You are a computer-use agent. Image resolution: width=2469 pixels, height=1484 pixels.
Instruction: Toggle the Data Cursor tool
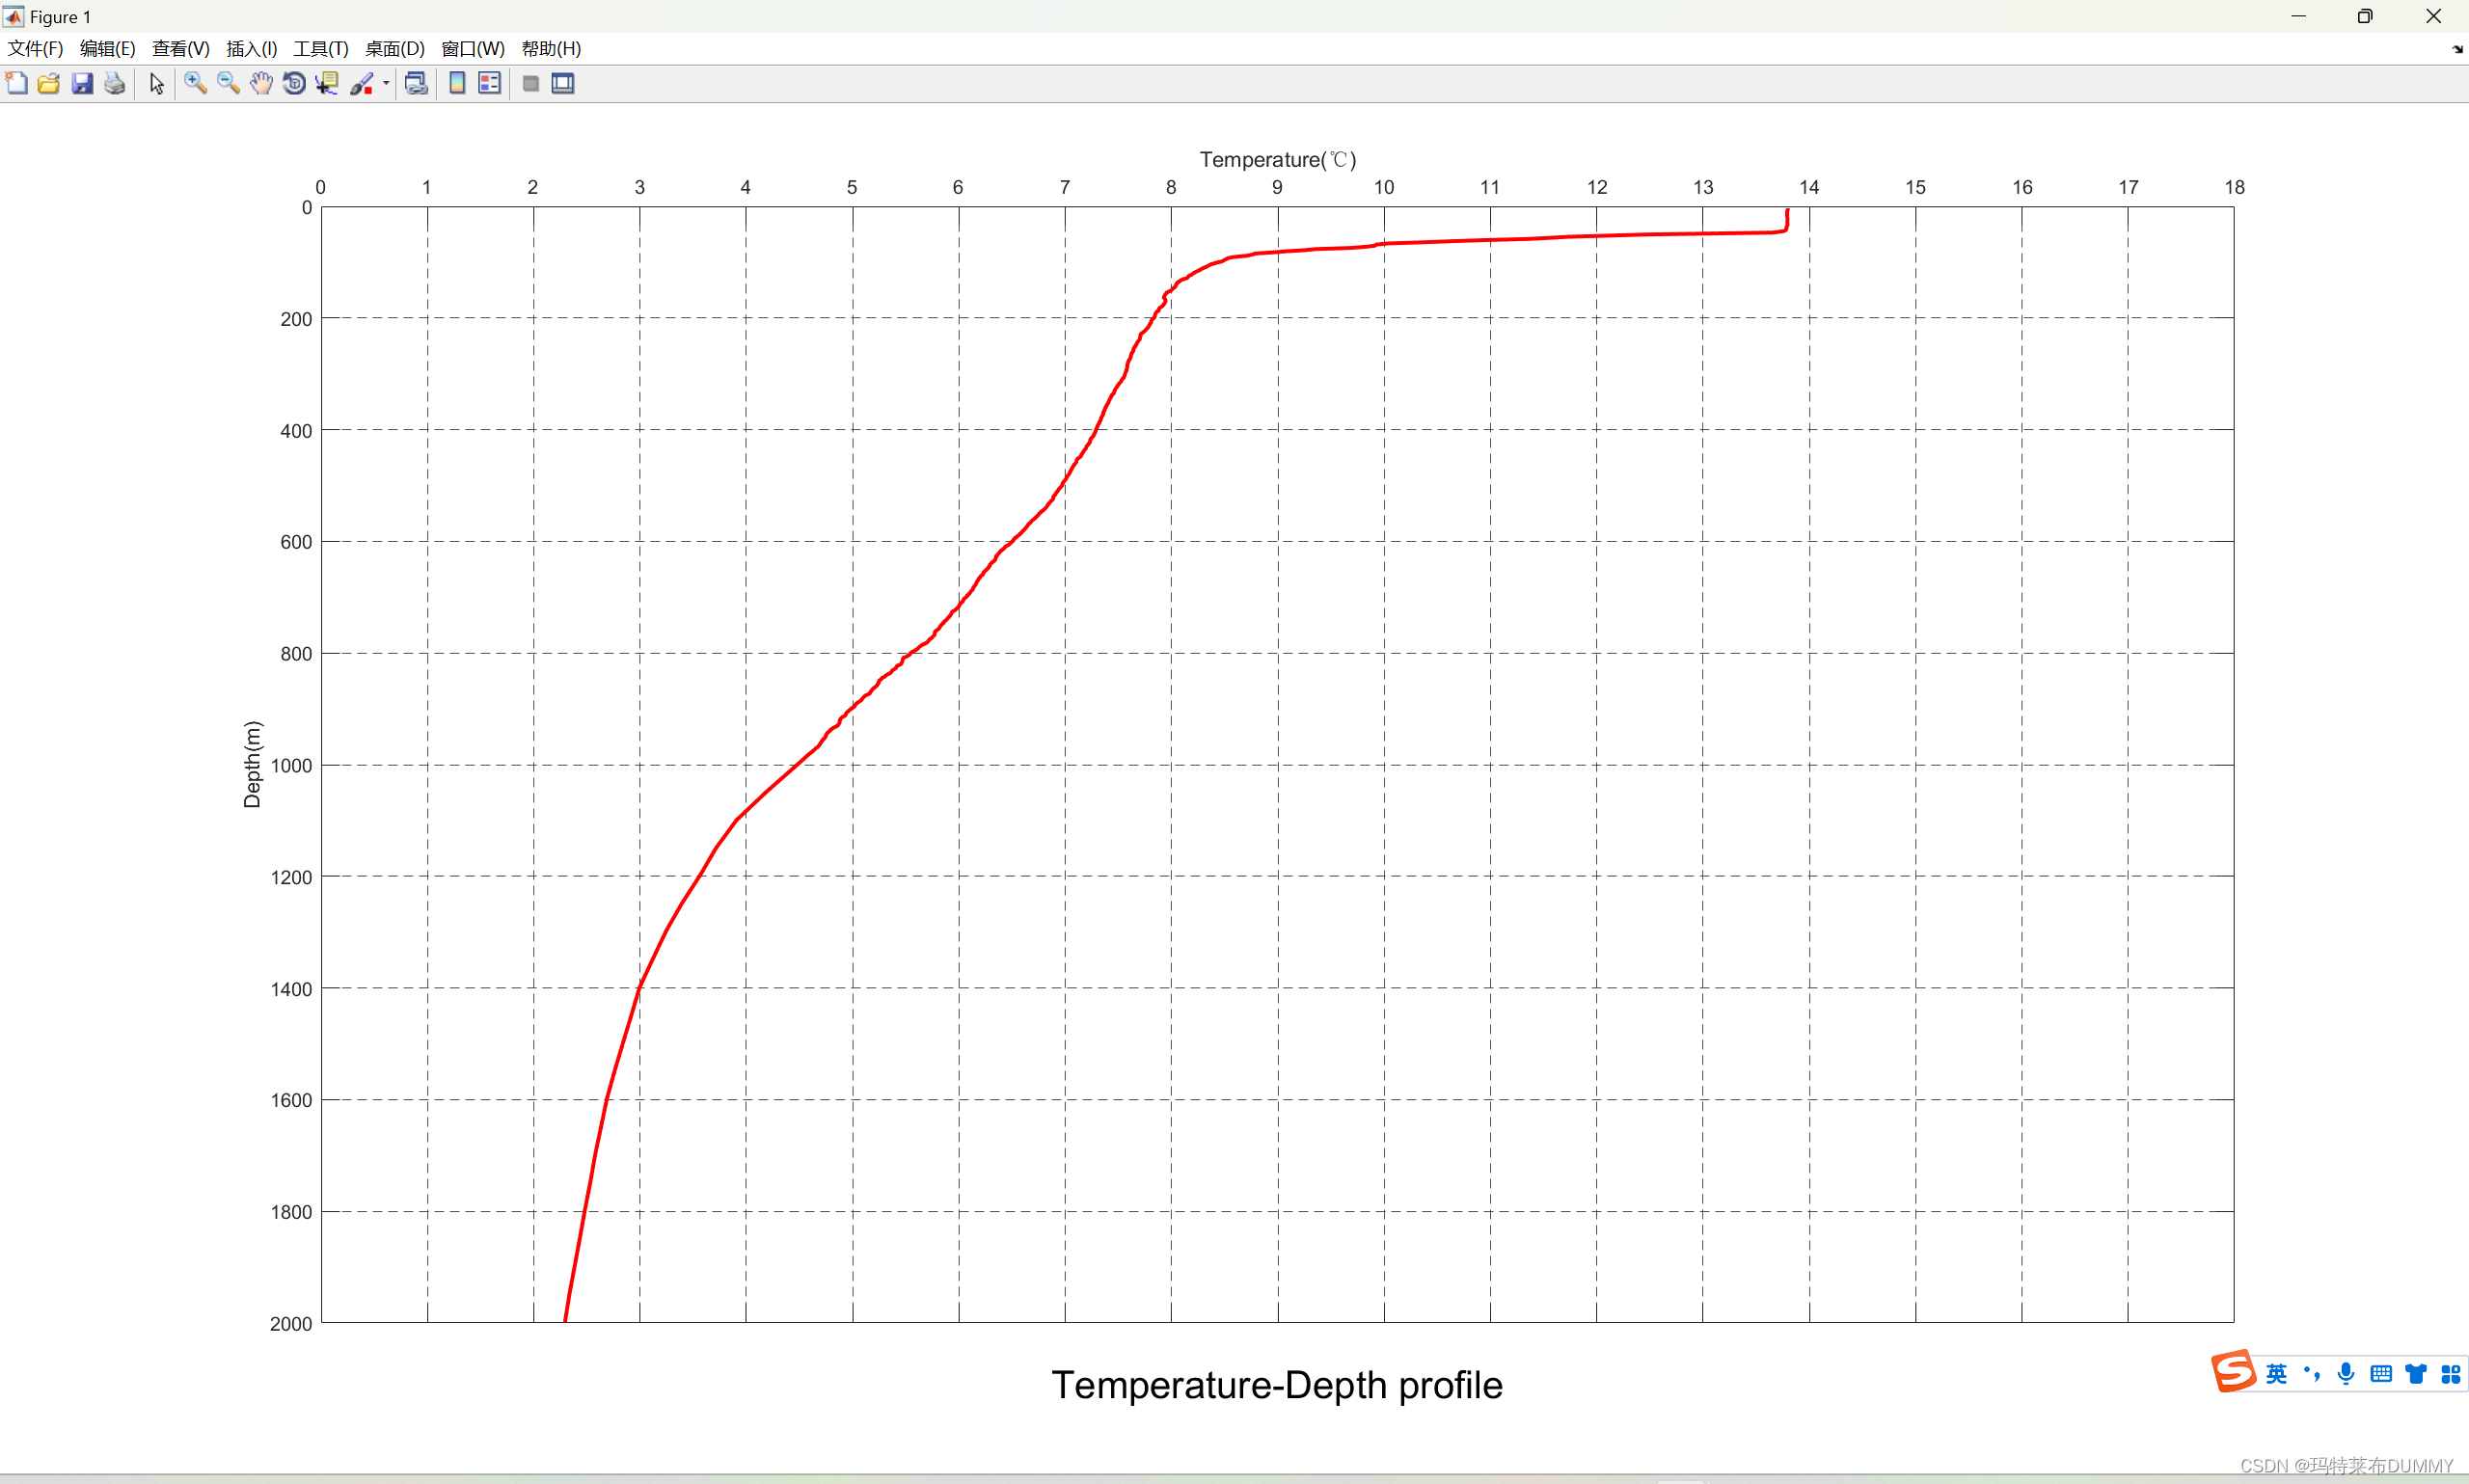click(327, 84)
